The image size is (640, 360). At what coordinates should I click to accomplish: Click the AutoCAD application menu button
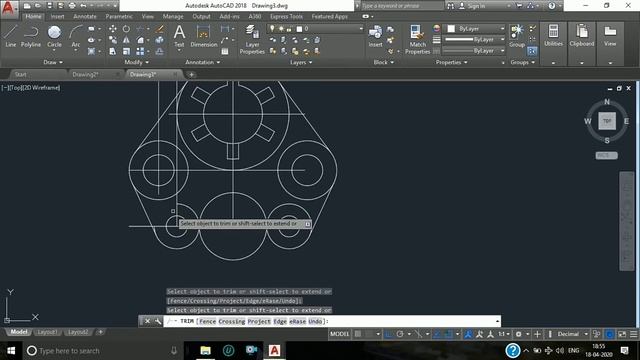point(8,7)
